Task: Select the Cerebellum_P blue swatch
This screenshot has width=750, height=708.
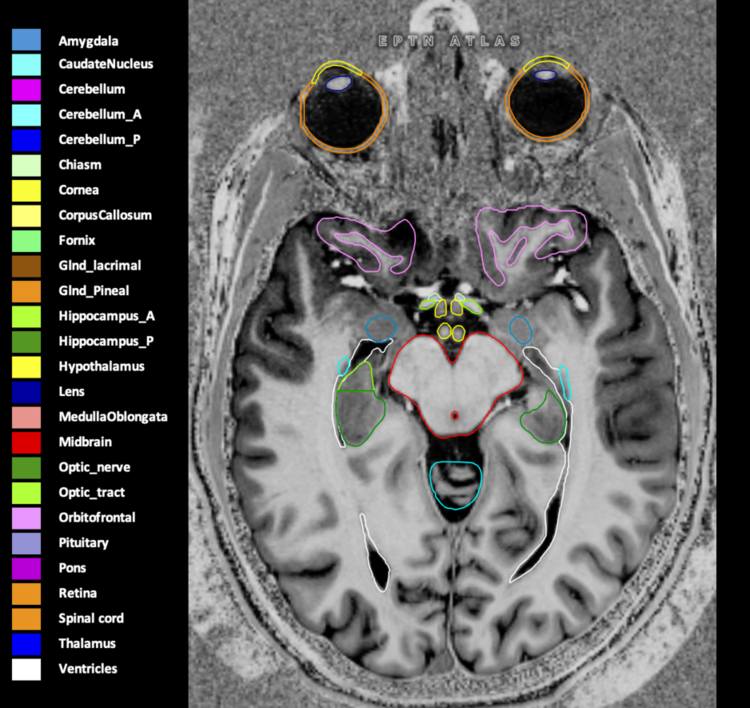Action: click(26, 140)
